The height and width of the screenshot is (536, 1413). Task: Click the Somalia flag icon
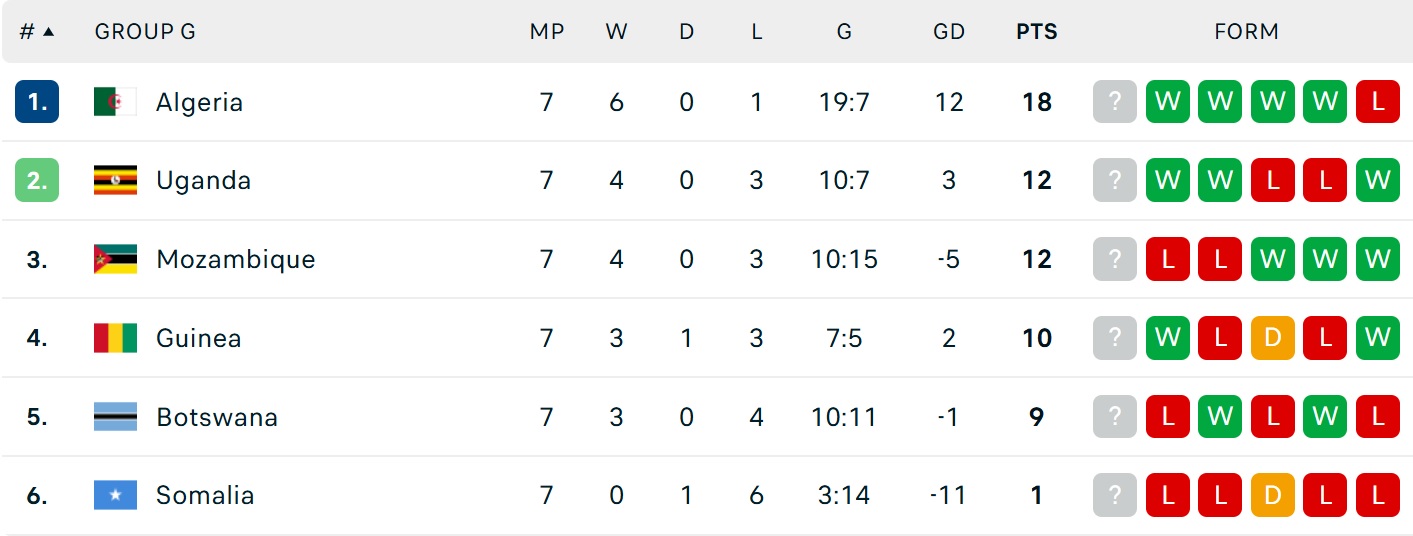click(x=115, y=495)
